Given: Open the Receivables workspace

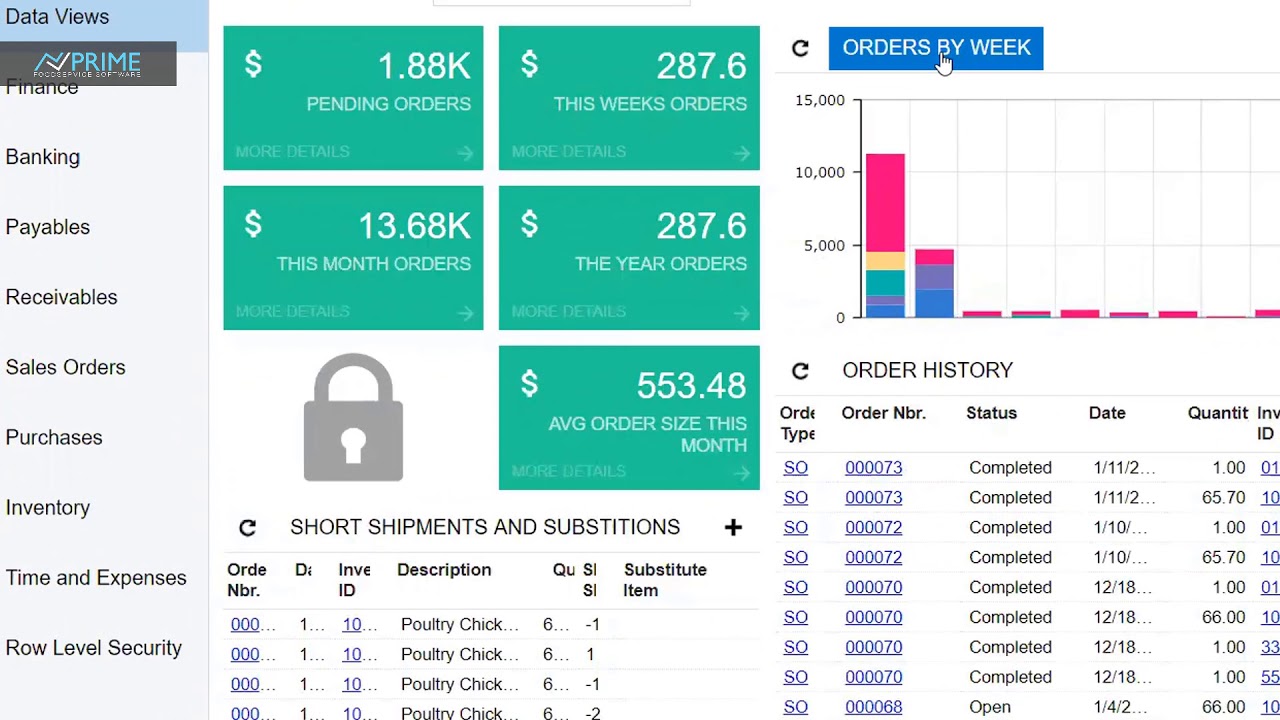Looking at the screenshot, I should 61,297.
